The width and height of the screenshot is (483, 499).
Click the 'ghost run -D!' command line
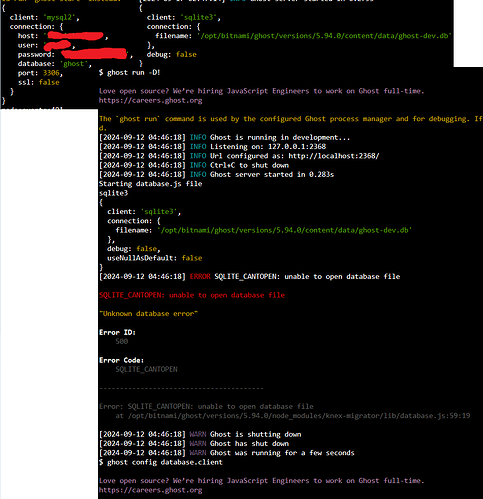click(x=130, y=72)
